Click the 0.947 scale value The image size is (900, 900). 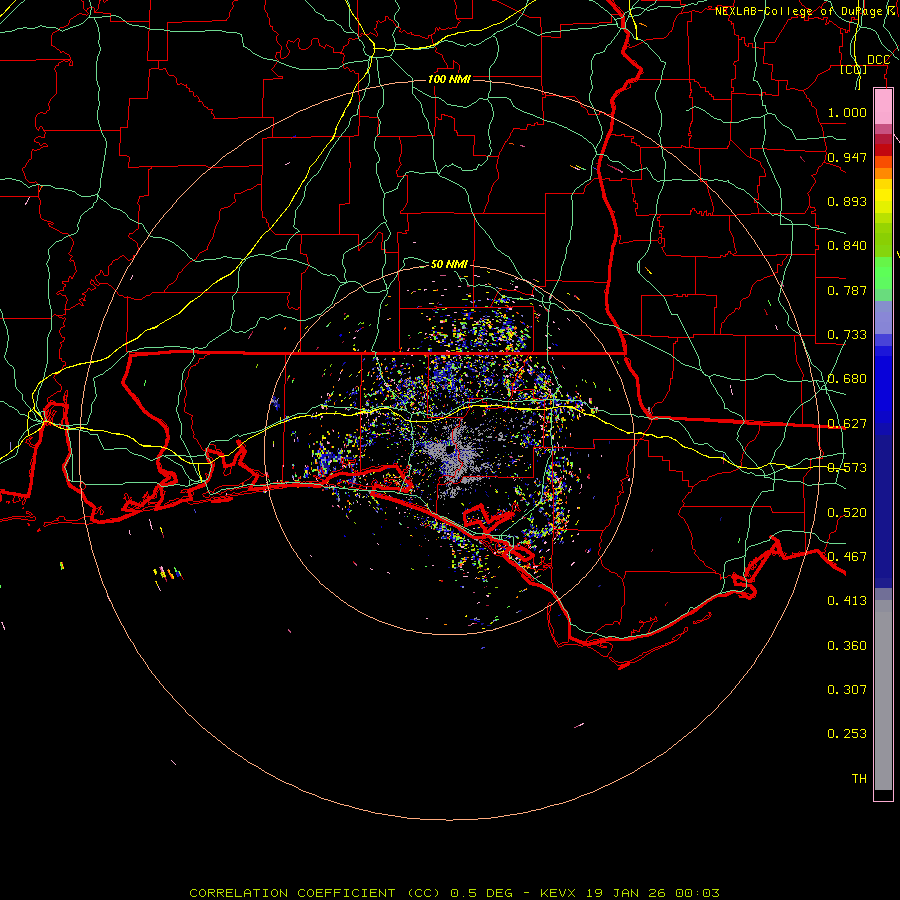(x=847, y=157)
